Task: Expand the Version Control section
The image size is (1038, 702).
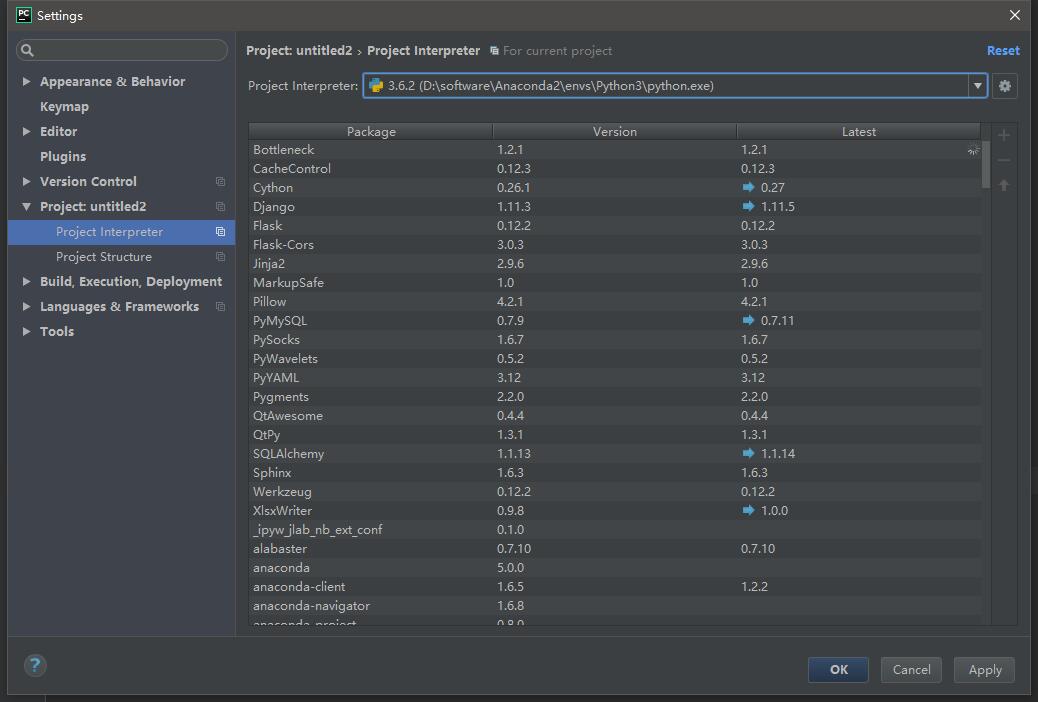Action: tap(26, 181)
